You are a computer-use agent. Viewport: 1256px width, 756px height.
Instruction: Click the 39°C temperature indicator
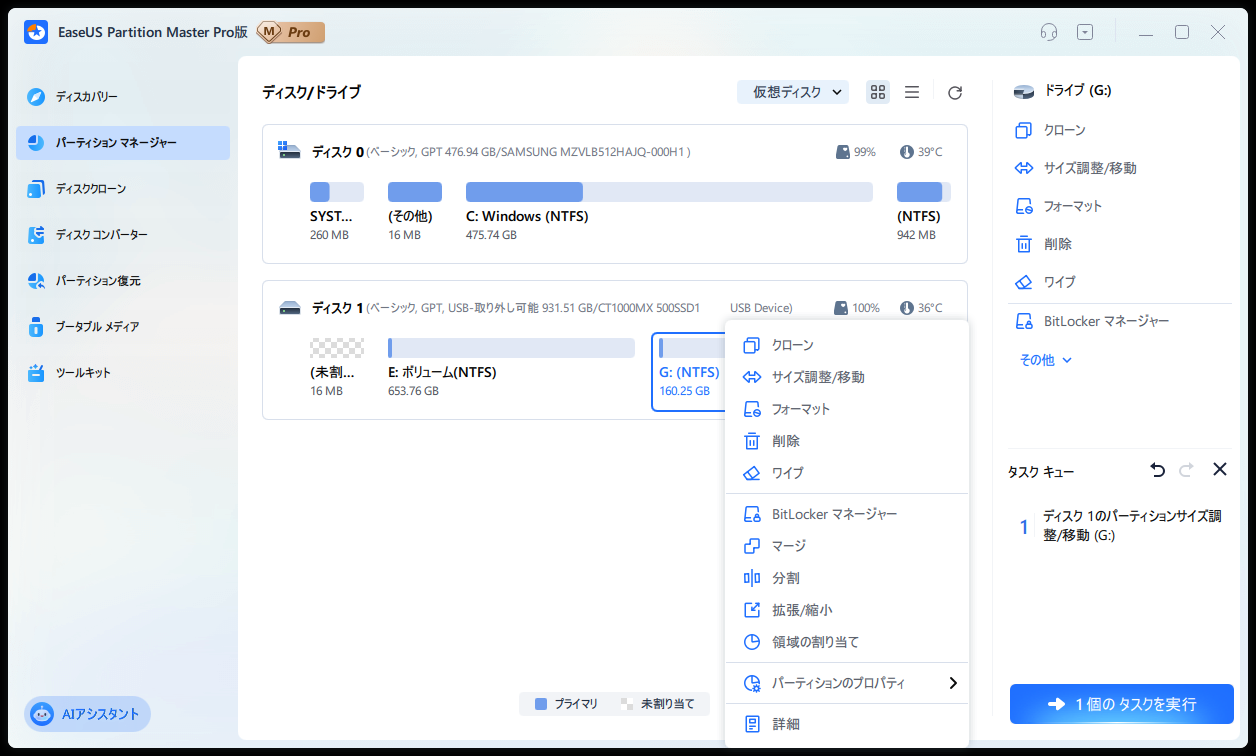click(920, 152)
